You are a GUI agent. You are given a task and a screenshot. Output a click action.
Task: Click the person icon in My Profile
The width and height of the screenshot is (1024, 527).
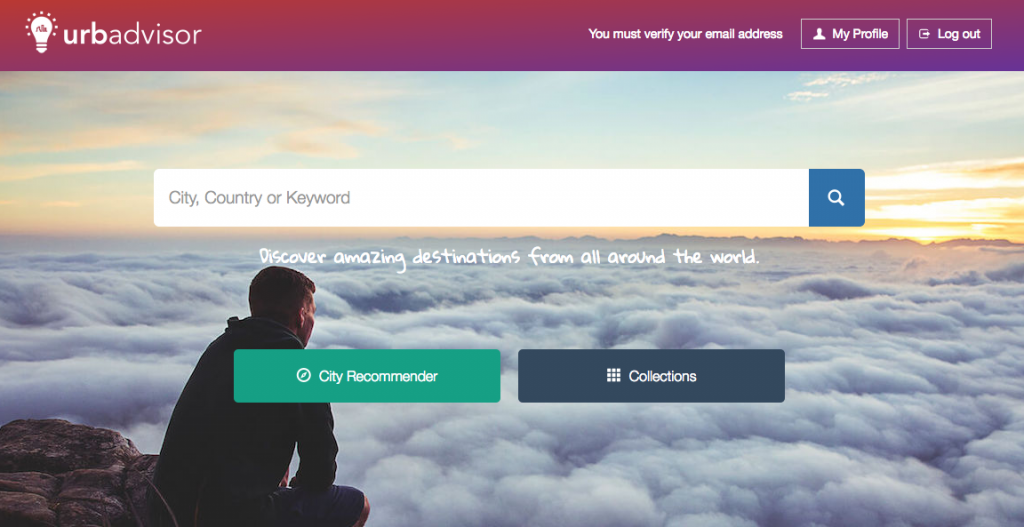[x=819, y=34]
